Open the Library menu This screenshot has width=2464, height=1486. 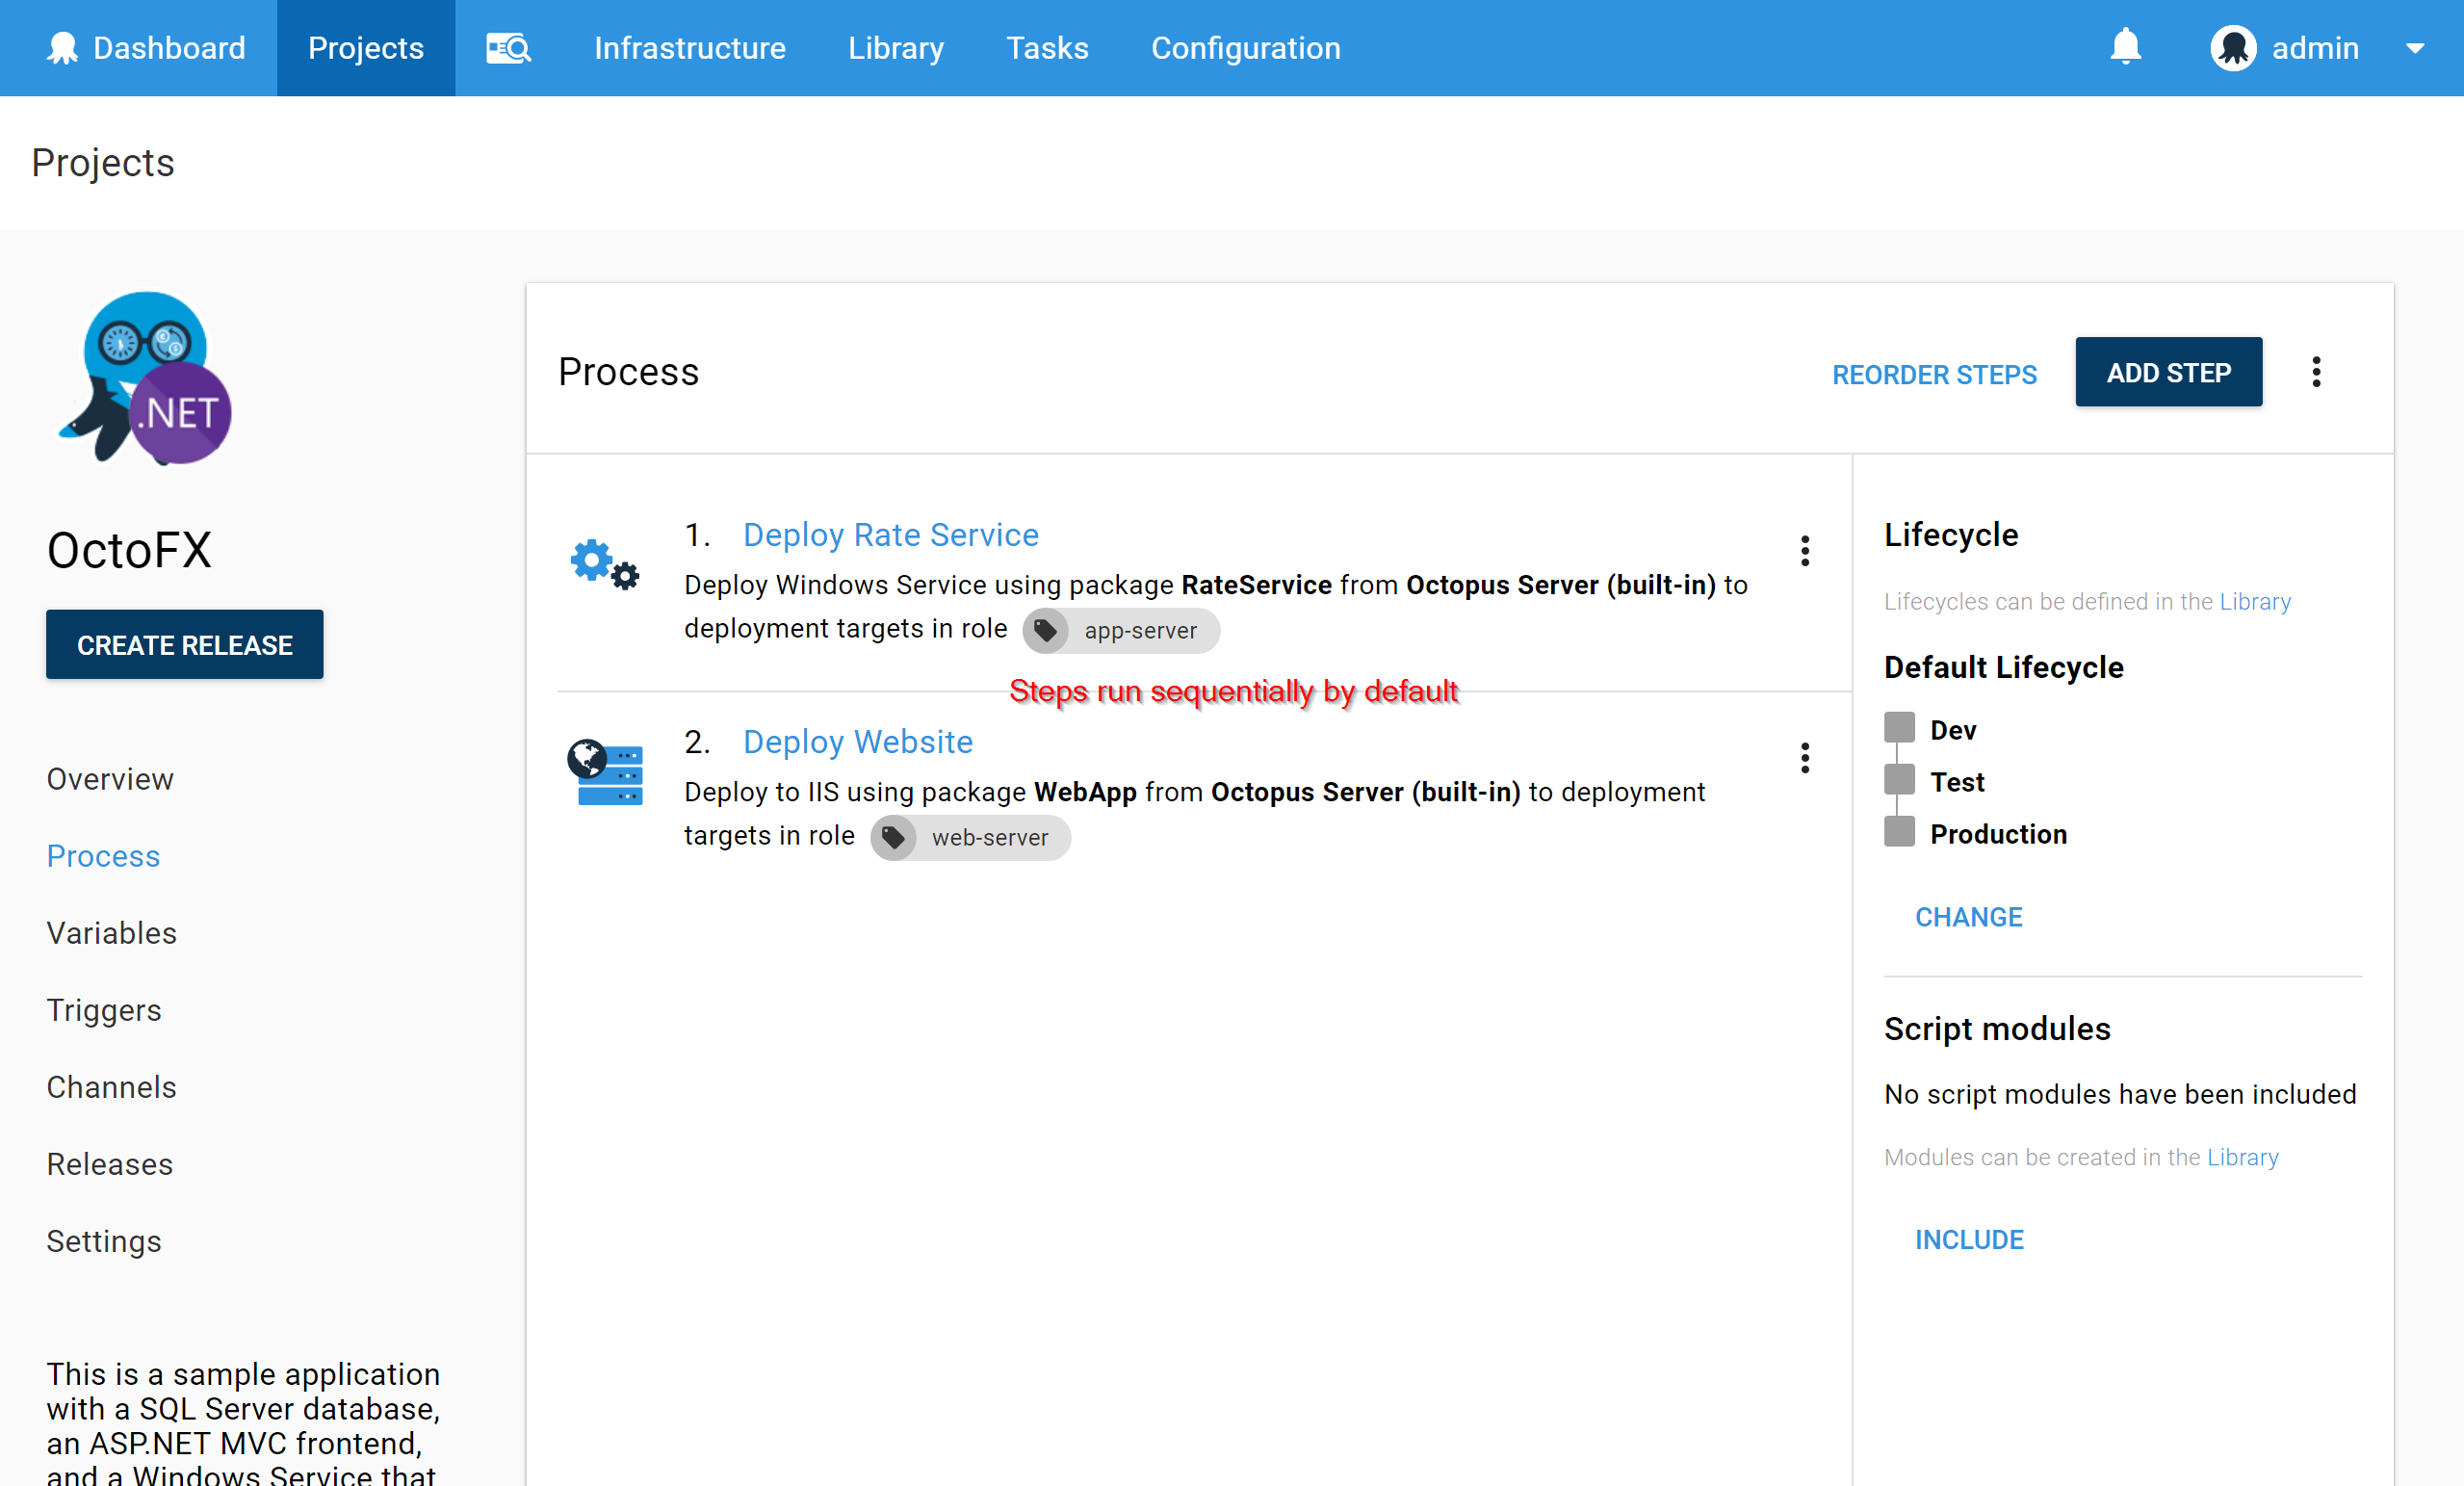(x=896, y=48)
